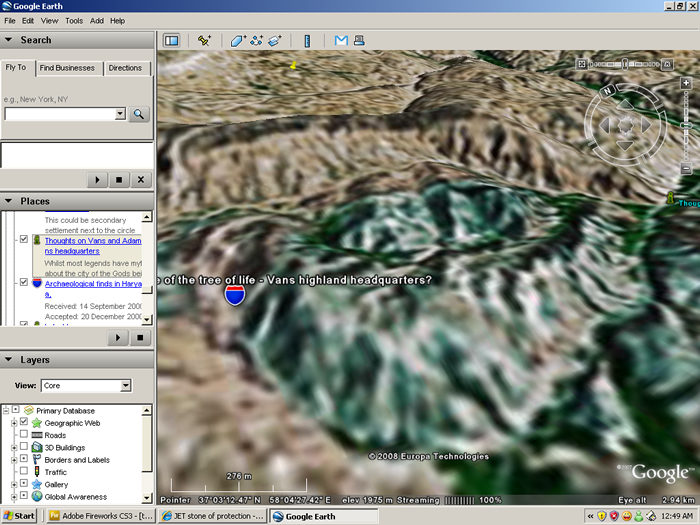Open the ruler measurement tool
This screenshot has height=525, width=700.
(x=307, y=41)
